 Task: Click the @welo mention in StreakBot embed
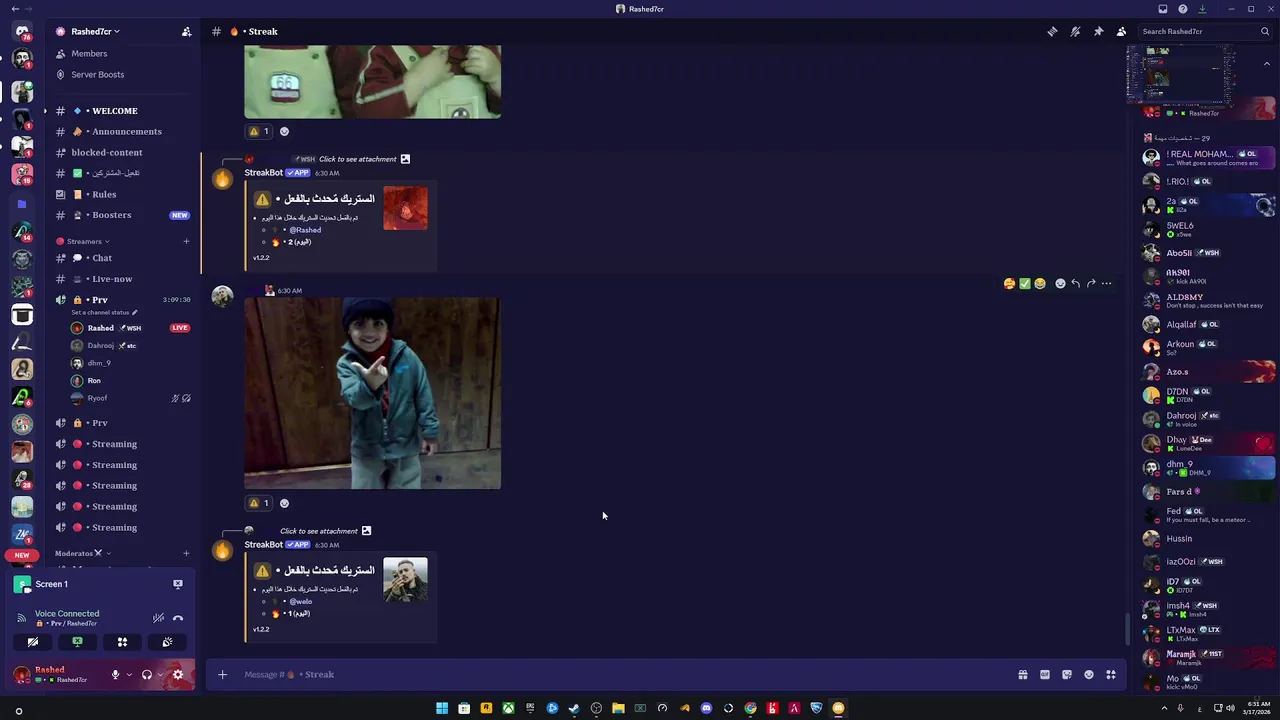tap(301, 602)
